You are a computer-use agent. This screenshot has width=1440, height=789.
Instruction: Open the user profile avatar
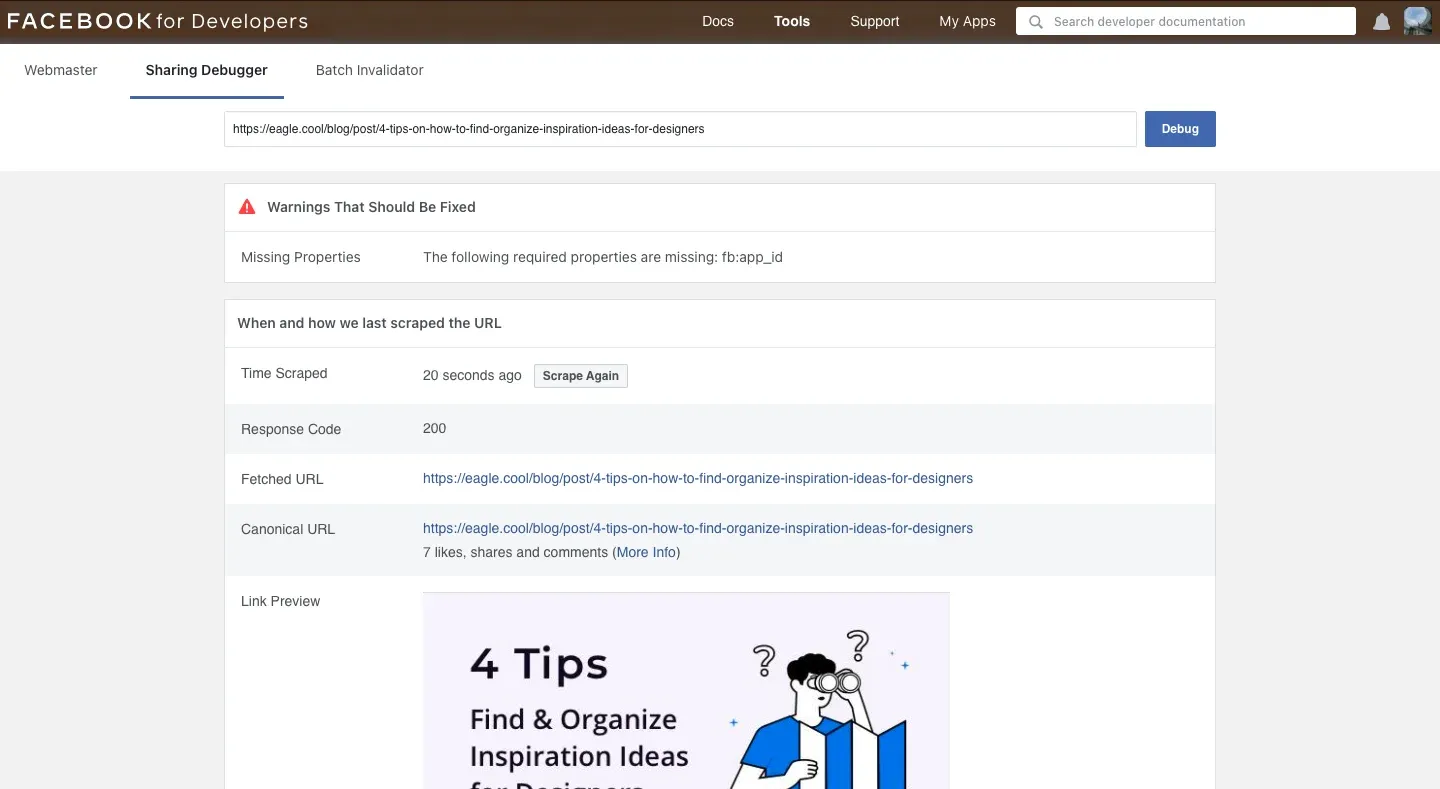coord(1417,21)
